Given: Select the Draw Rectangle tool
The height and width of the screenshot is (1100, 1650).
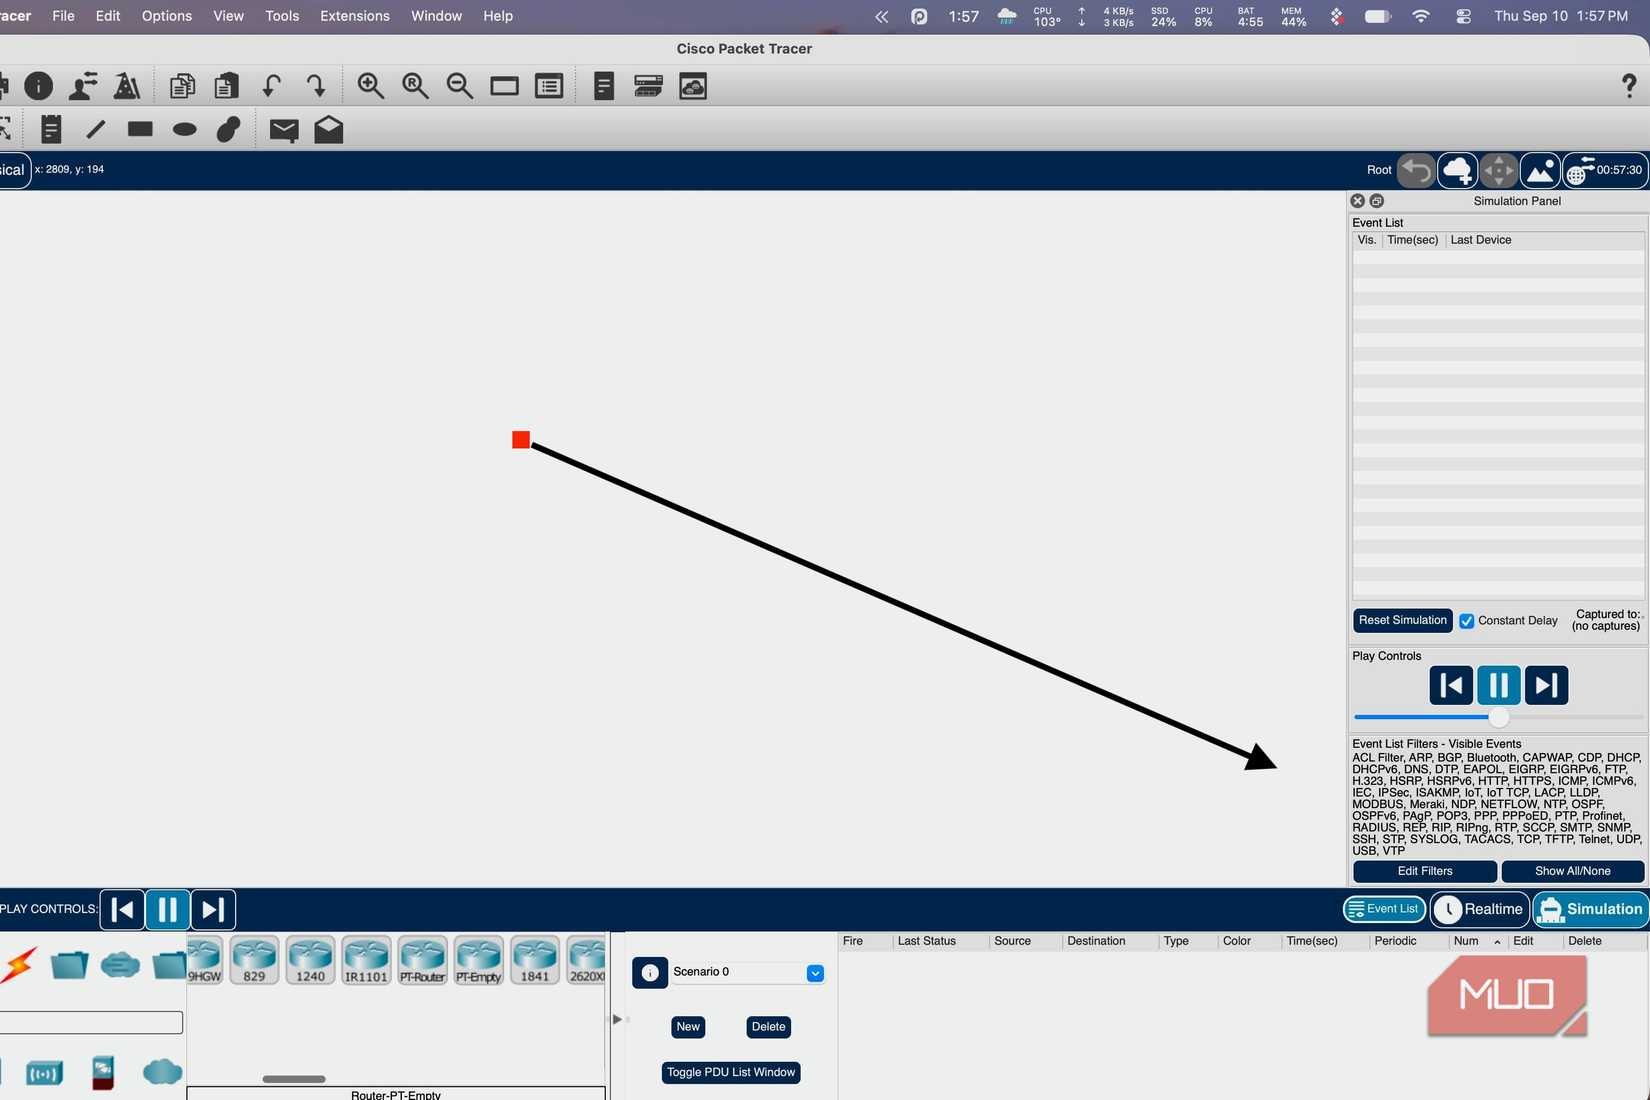Looking at the screenshot, I should [140, 129].
